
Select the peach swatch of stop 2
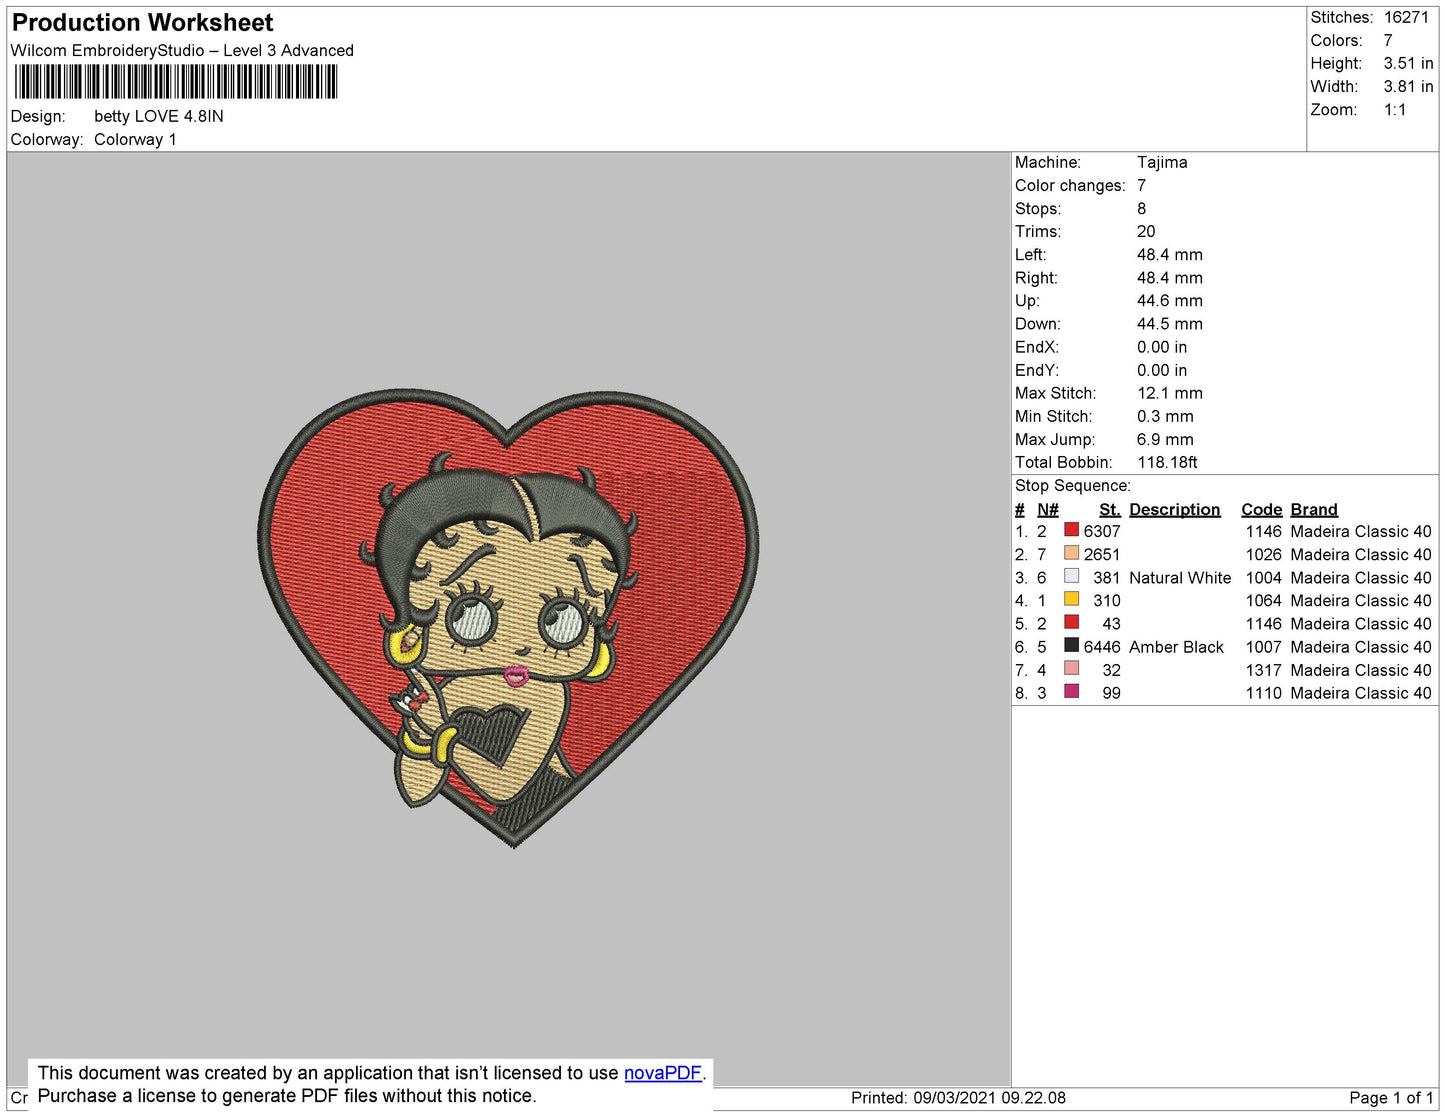[x=1072, y=553]
